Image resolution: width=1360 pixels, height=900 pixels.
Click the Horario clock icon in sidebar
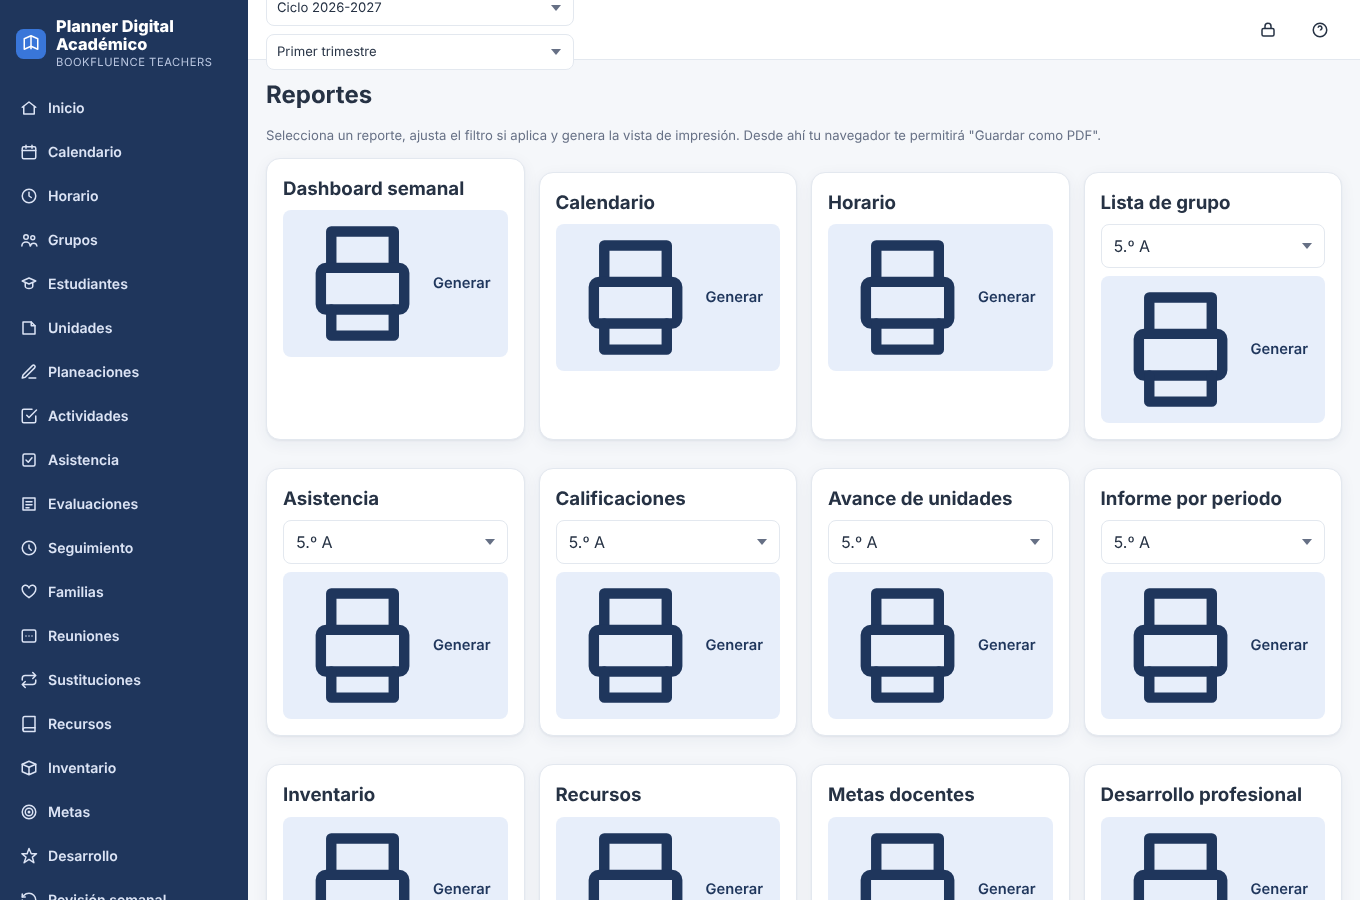pyautogui.click(x=29, y=196)
